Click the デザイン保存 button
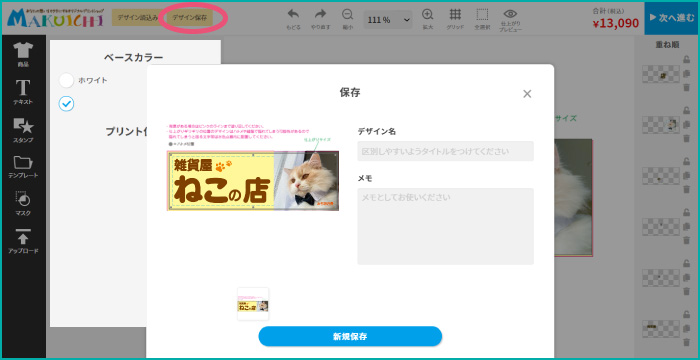The image size is (700, 360). pos(190,17)
